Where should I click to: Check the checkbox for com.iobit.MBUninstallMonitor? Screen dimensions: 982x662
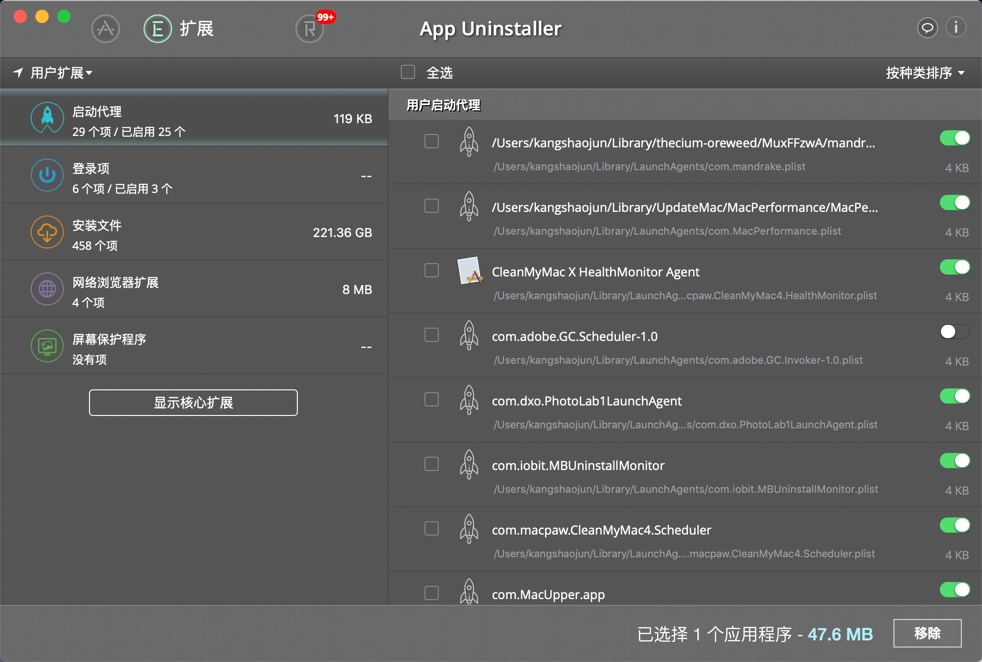(x=431, y=464)
